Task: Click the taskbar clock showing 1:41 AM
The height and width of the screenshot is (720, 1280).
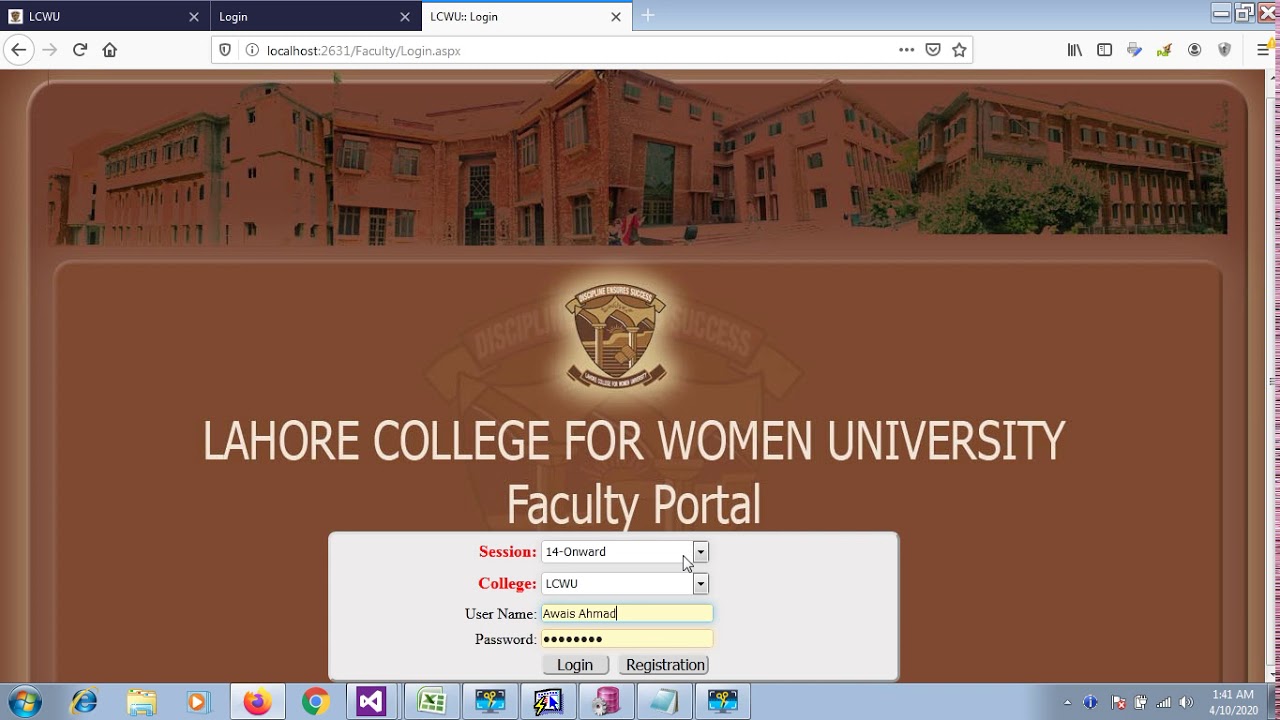Action: [1232, 702]
